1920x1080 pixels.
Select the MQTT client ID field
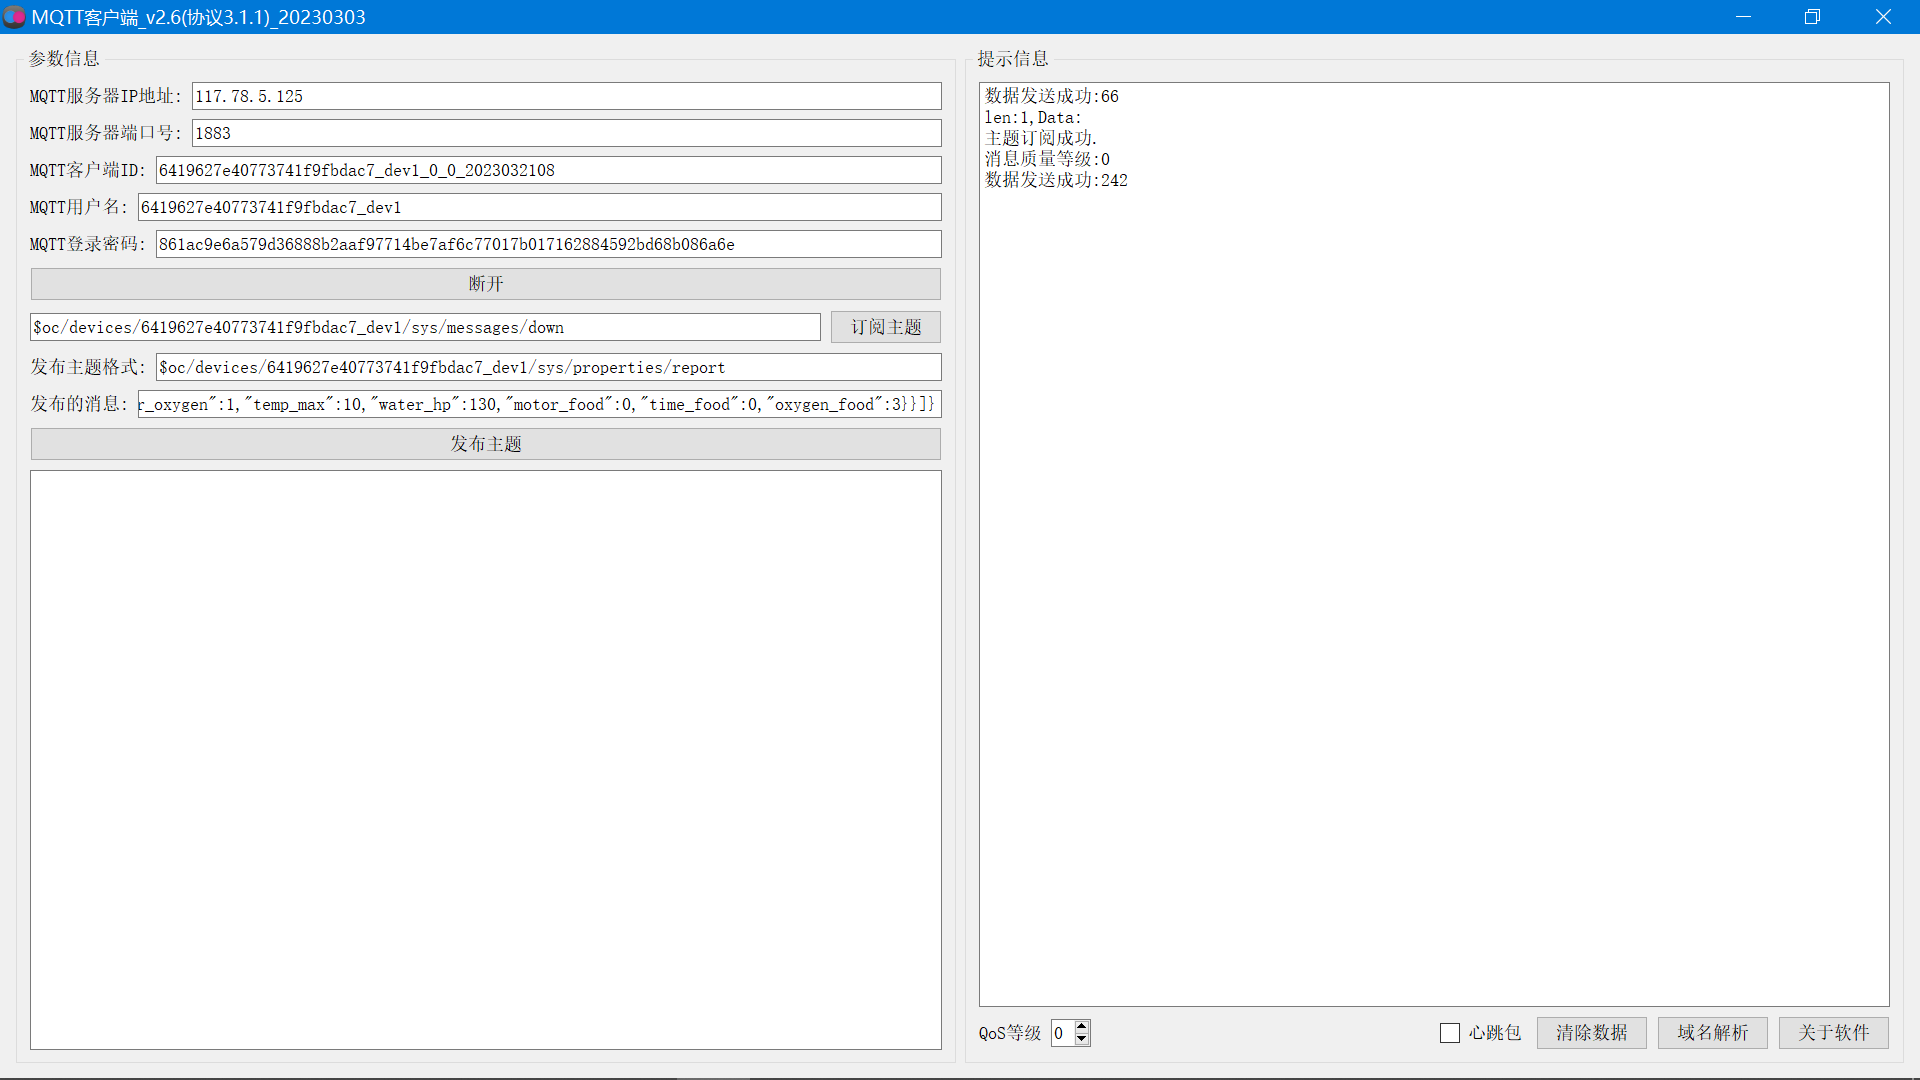[548, 170]
